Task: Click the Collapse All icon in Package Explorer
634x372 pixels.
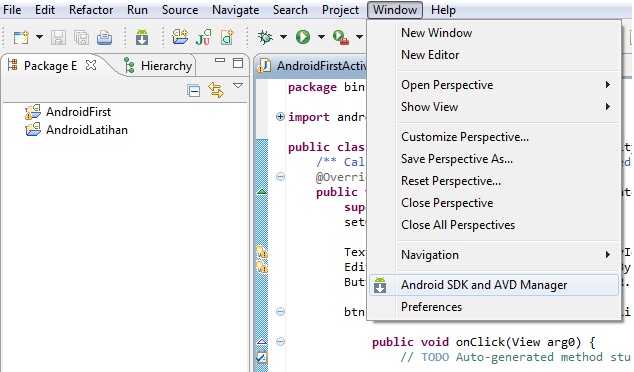Action: click(x=194, y=90)
